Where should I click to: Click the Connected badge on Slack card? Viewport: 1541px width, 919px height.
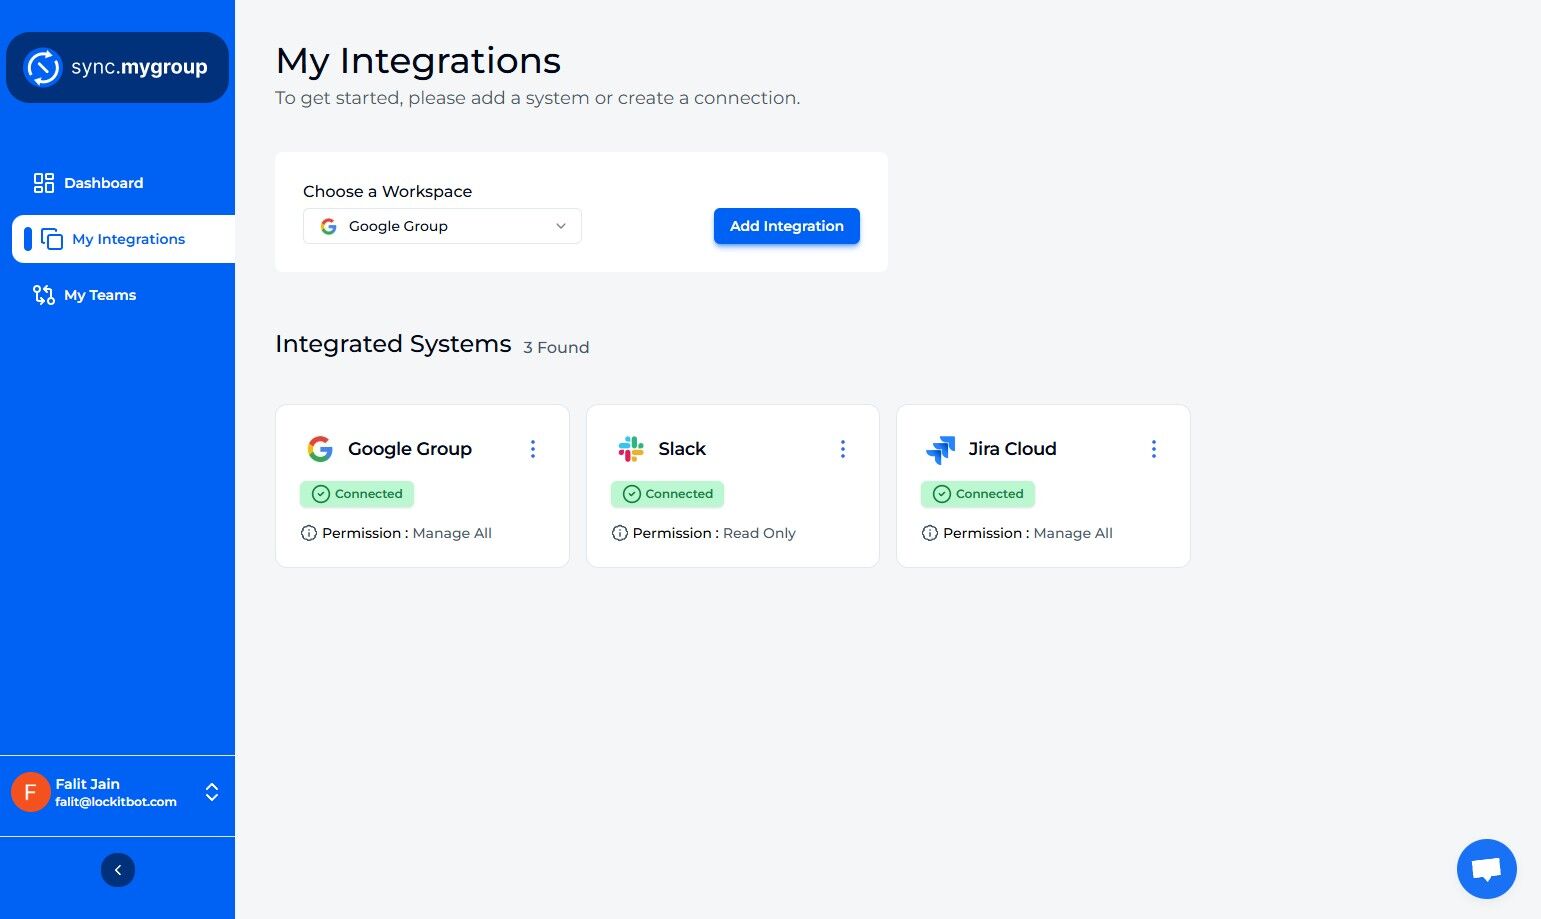click(x=667, y=494)
